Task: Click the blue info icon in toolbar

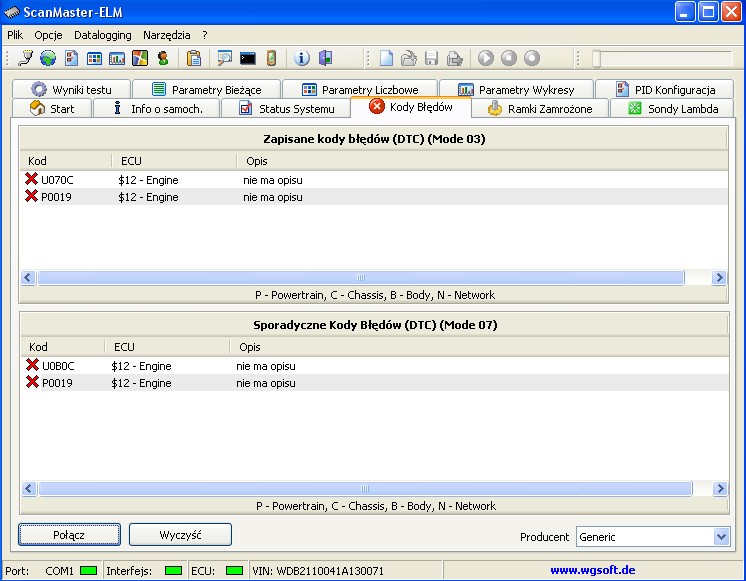Action: 302,58
